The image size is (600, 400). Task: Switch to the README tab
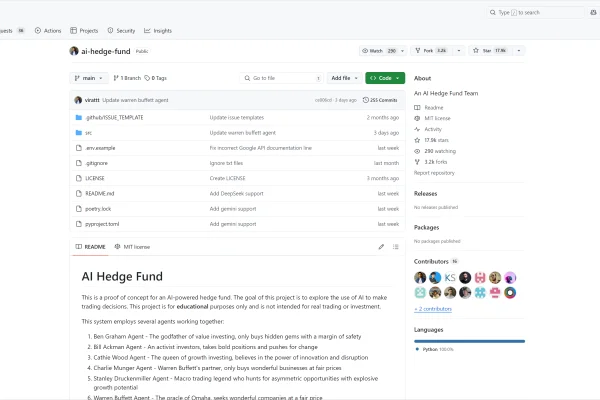coord(90,247)
